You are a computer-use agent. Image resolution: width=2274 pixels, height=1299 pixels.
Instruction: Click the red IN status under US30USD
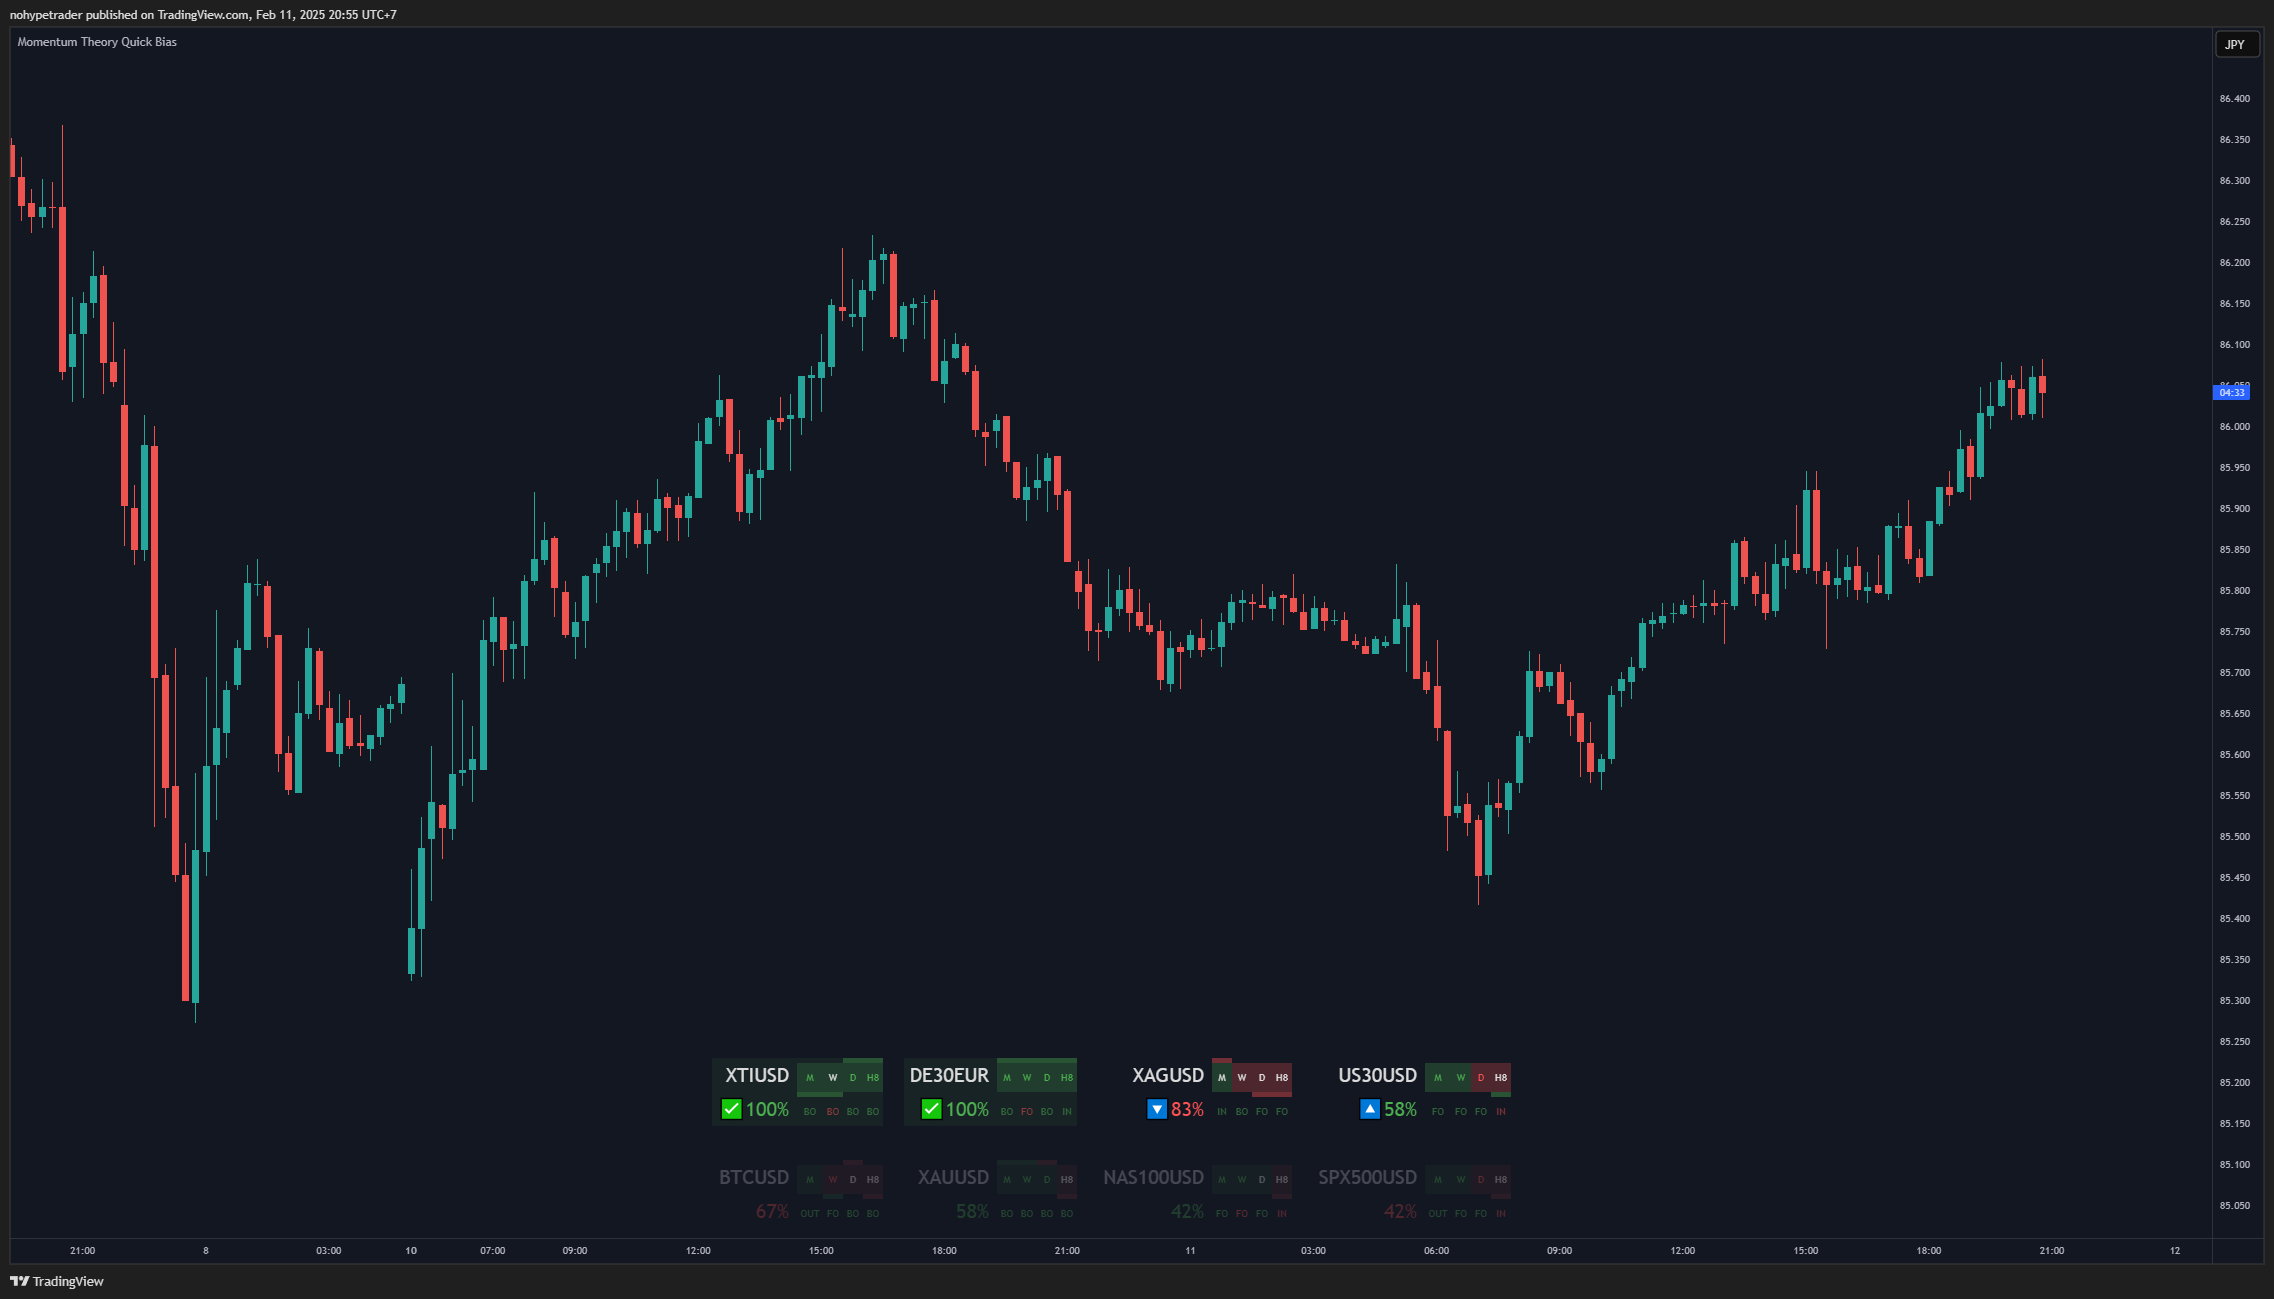coord(1501,1112)
